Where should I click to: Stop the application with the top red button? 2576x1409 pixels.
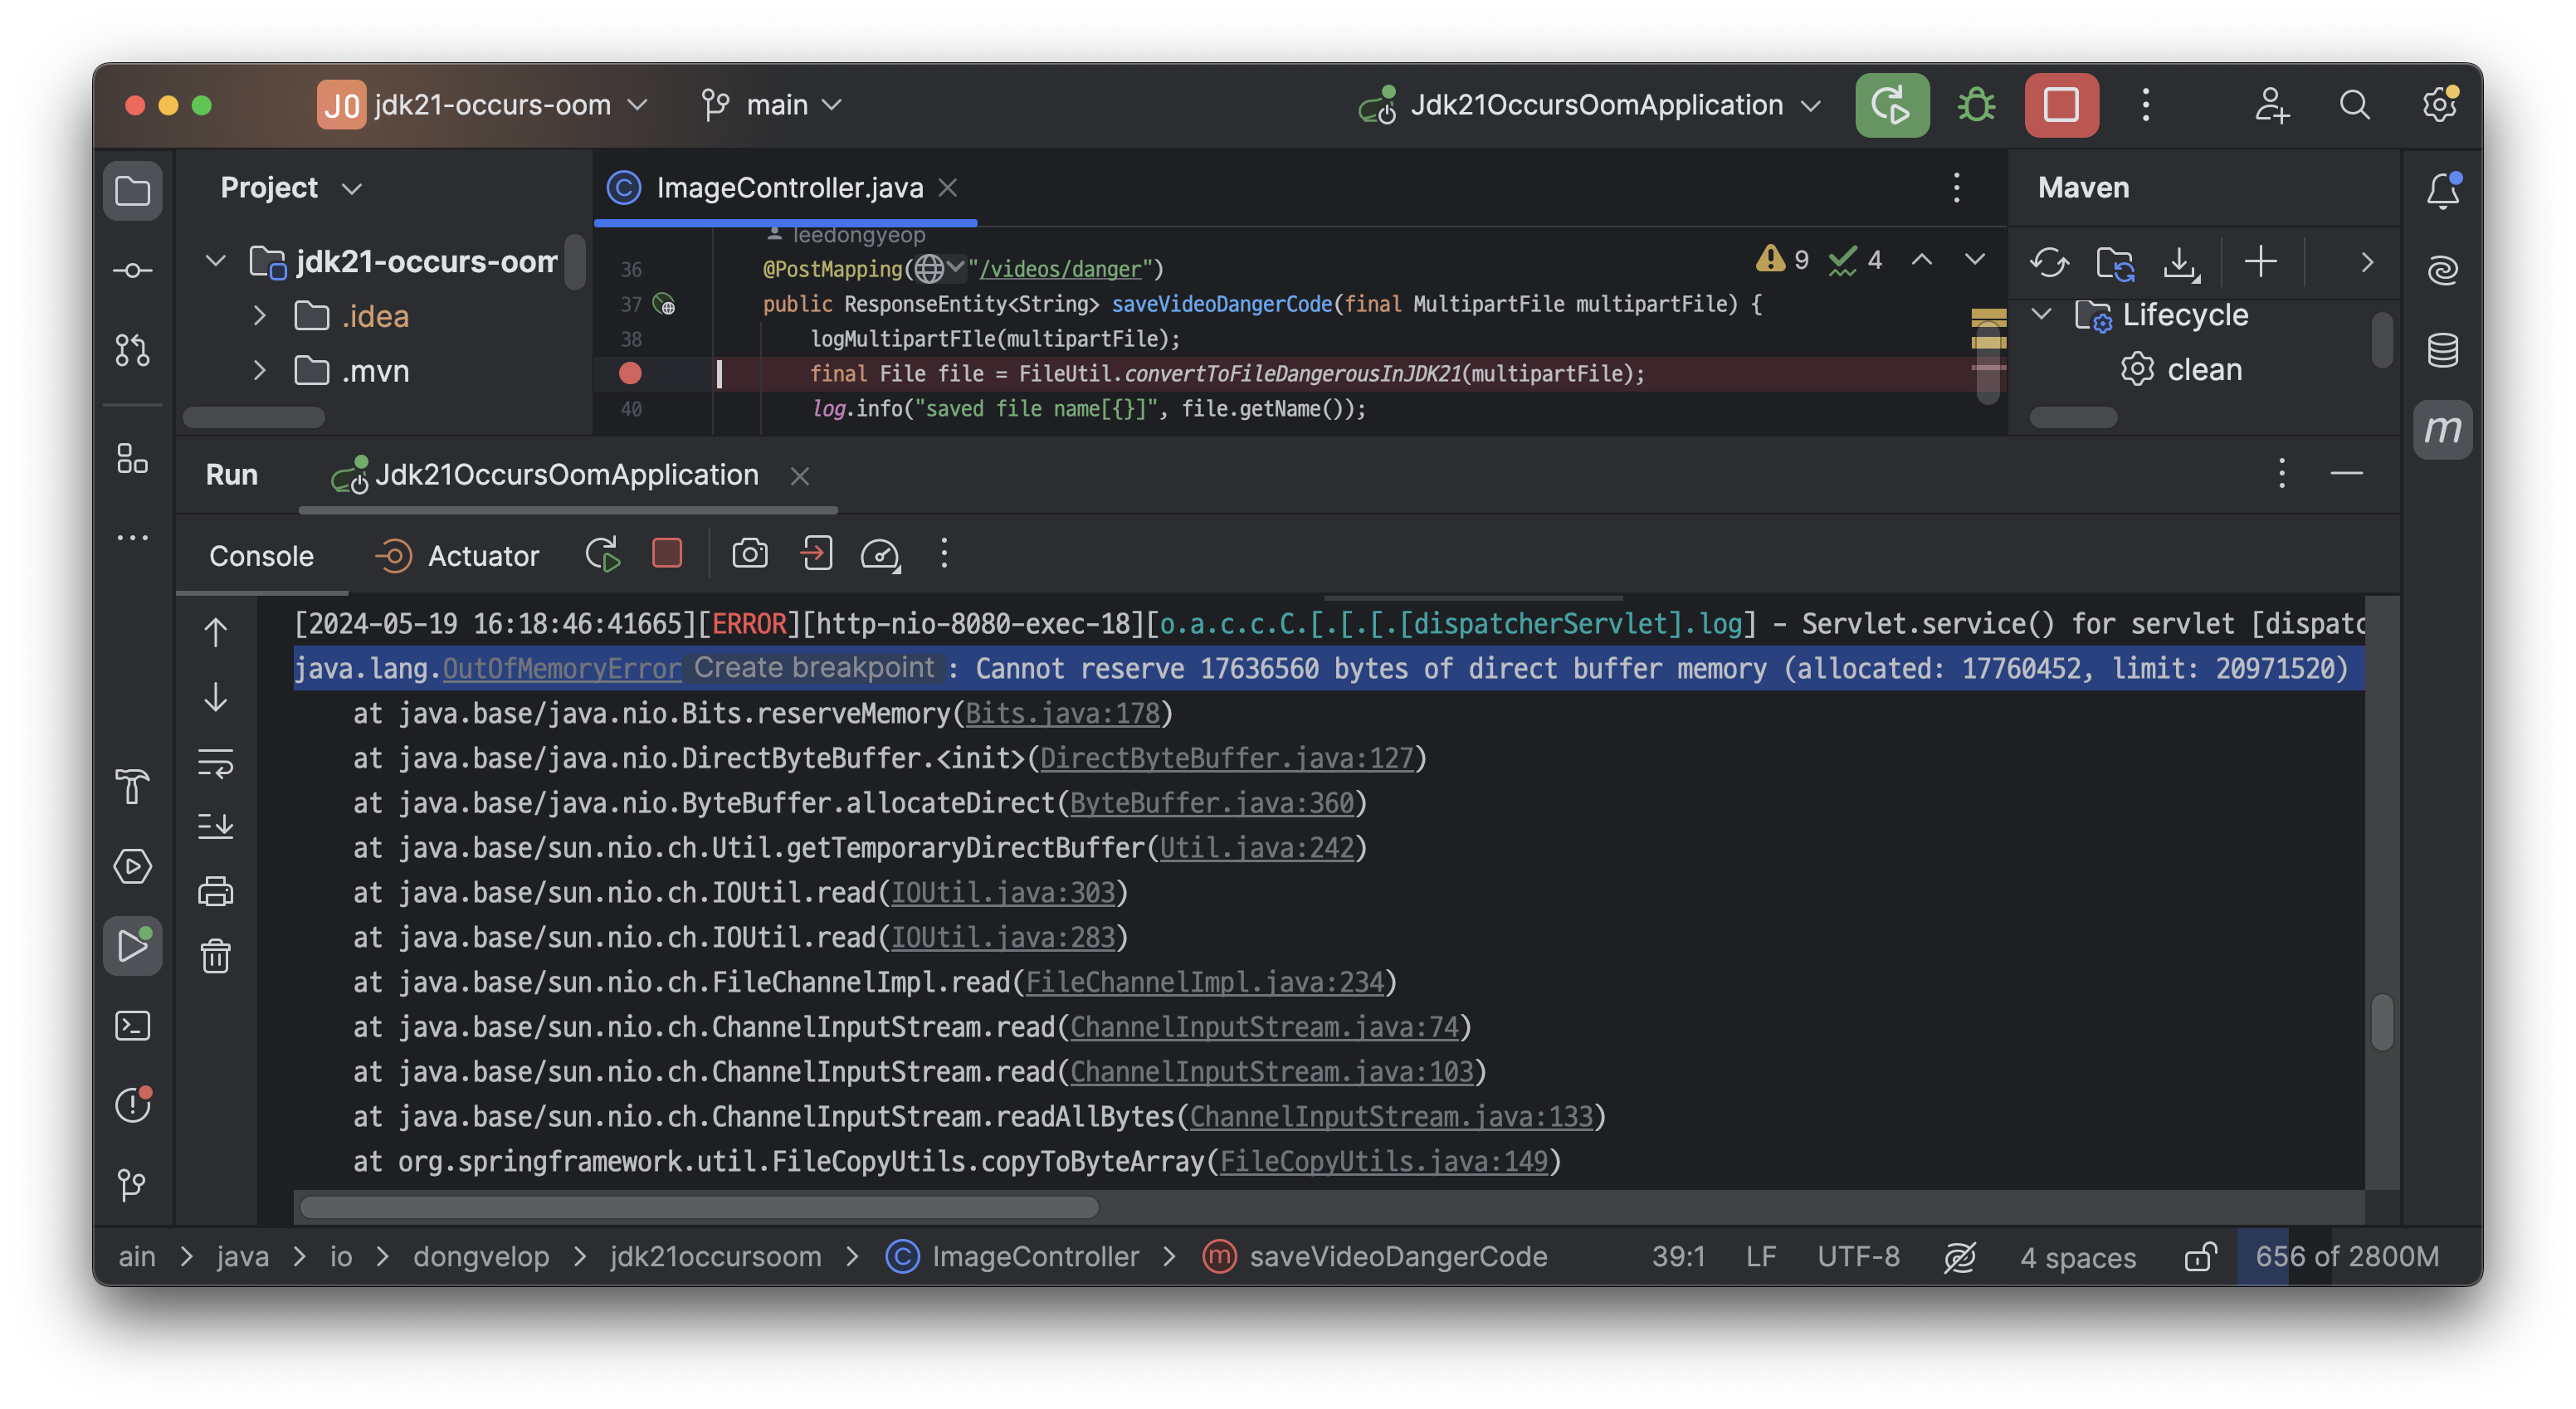pos(2061,105)
